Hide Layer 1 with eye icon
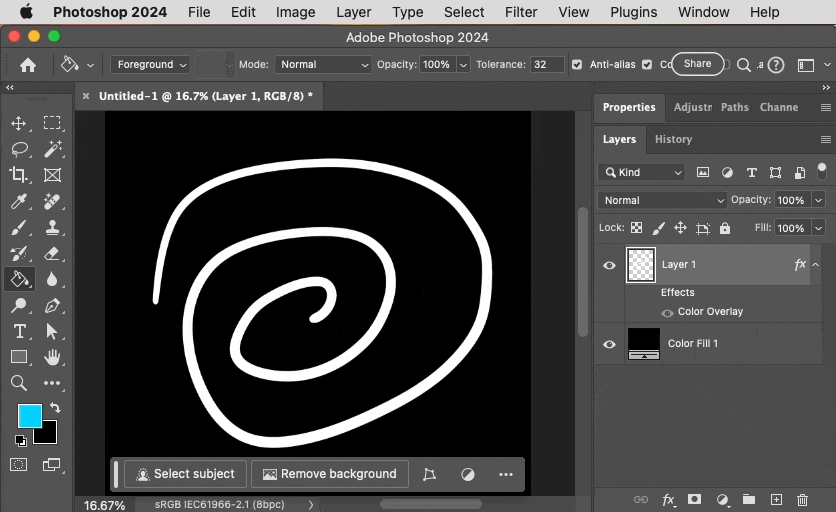 [x=609, y=265]
